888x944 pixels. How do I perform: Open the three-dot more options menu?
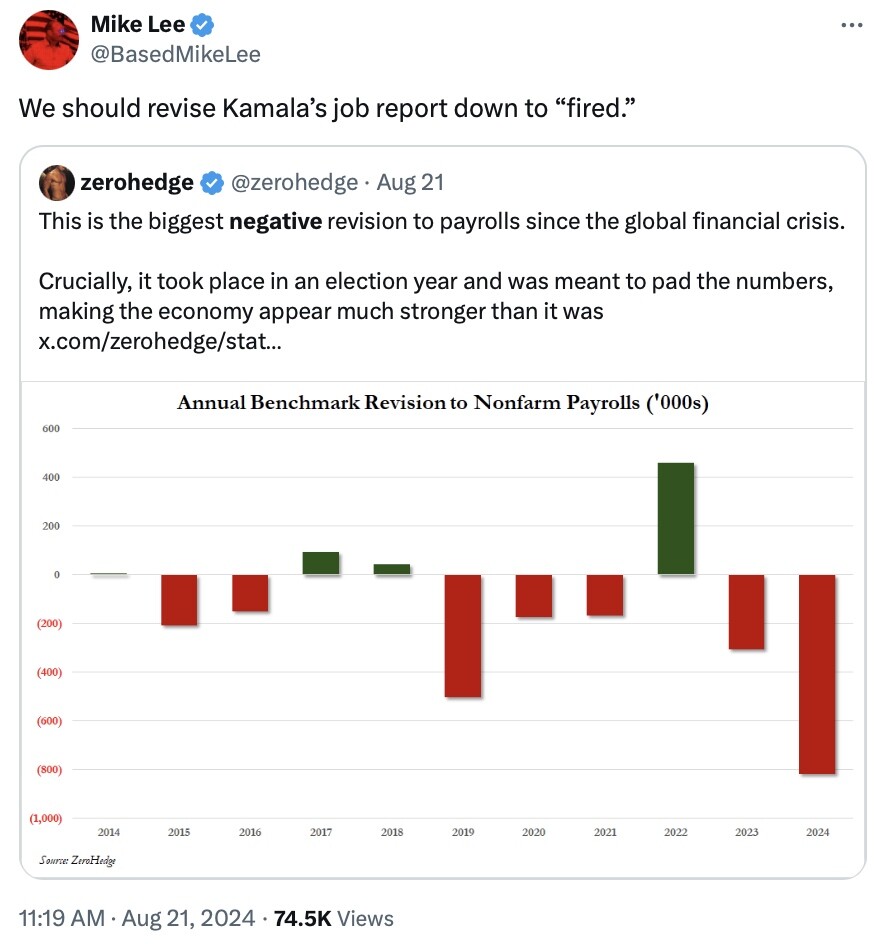(852, 25)
